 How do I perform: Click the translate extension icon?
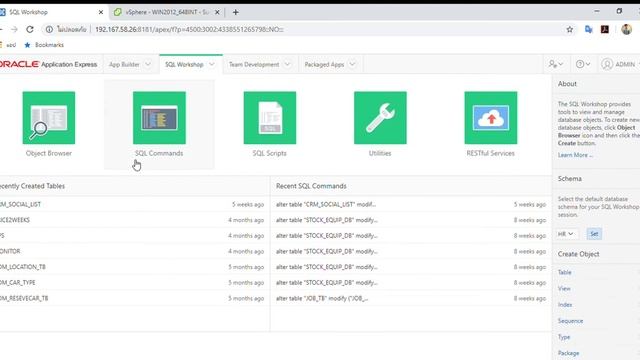pyautogui.click(x=588, y=29)
